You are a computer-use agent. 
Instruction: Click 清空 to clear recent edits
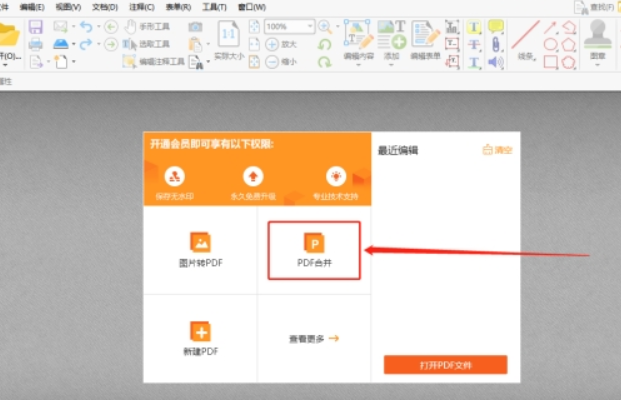(497, 150)
